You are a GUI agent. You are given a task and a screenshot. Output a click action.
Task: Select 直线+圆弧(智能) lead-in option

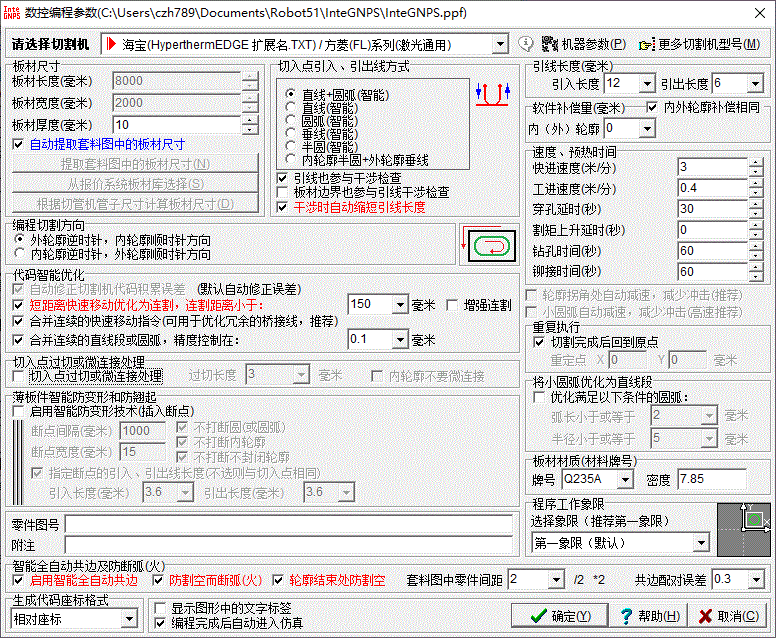340,94
